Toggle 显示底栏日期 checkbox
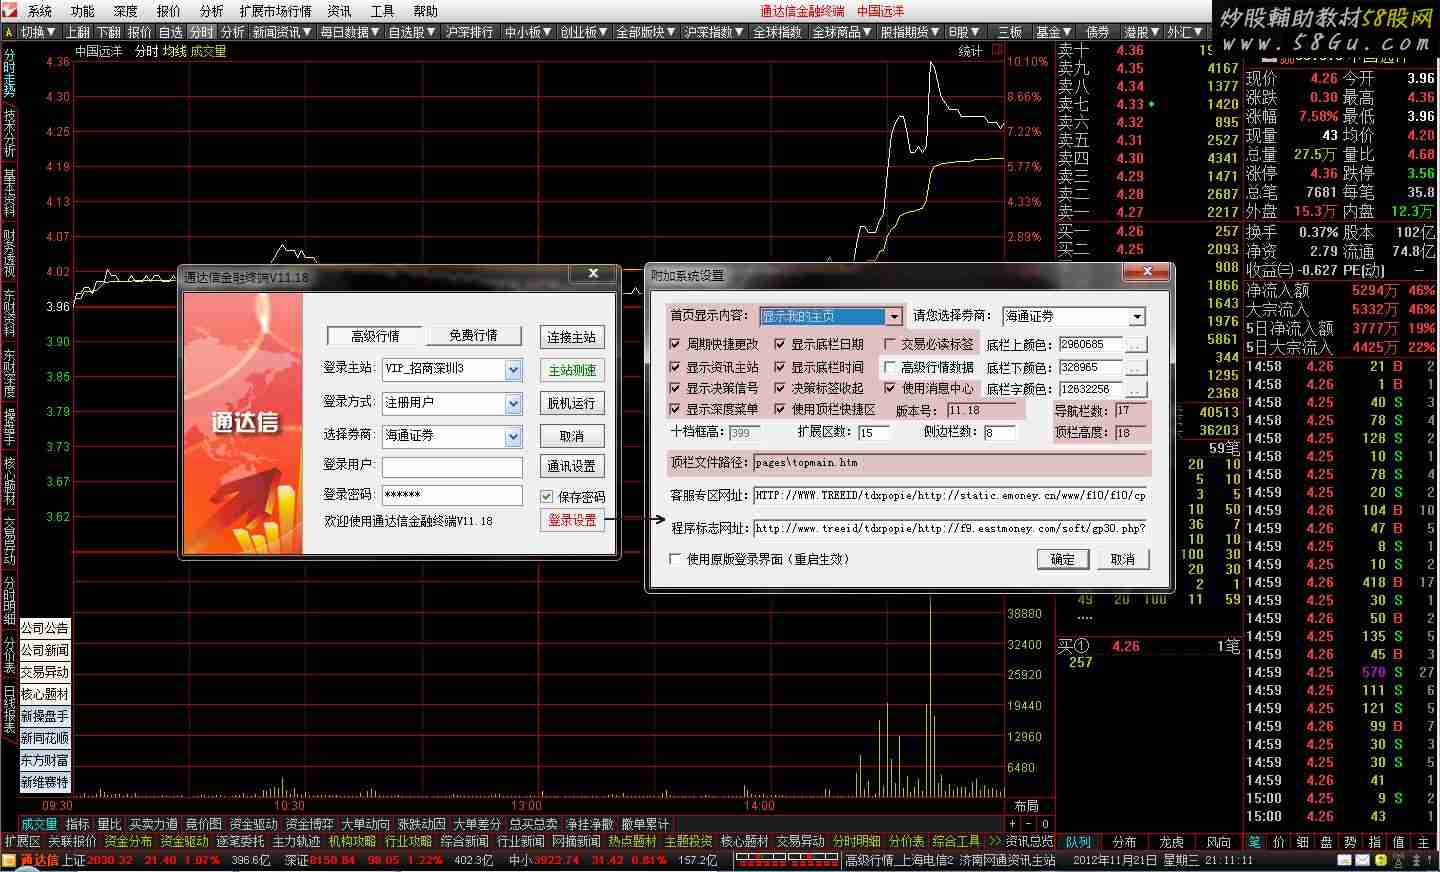This screenshot has width=1440, height=872. [x=780, y=344]
